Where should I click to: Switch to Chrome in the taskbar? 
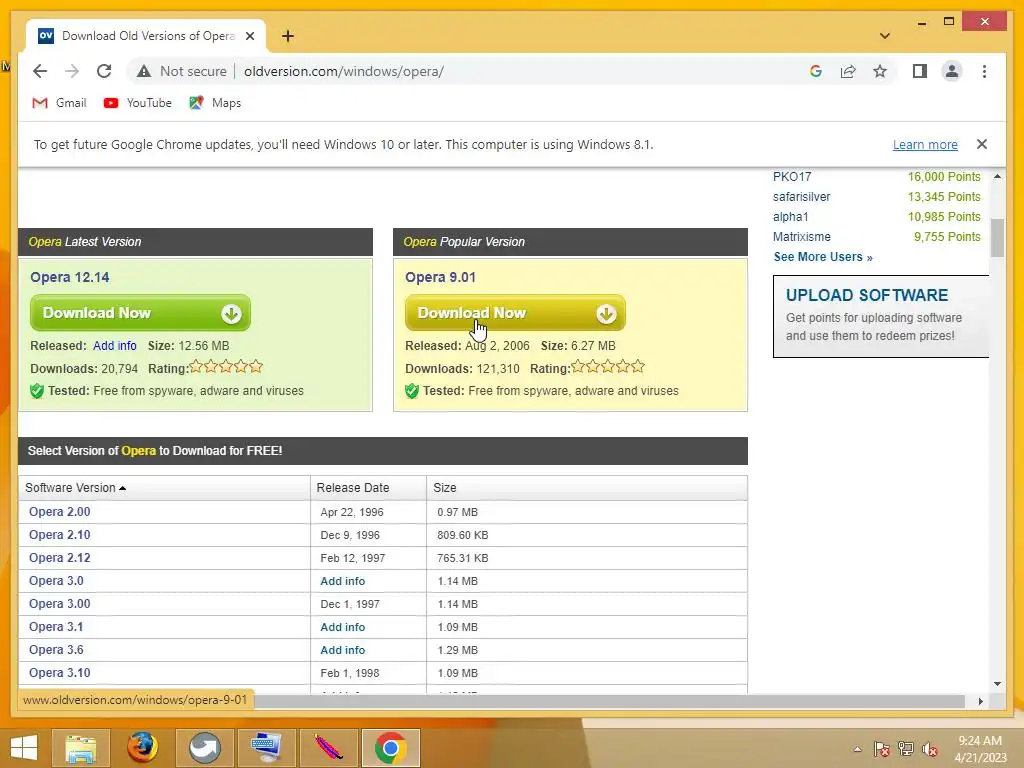coord(391,748)
